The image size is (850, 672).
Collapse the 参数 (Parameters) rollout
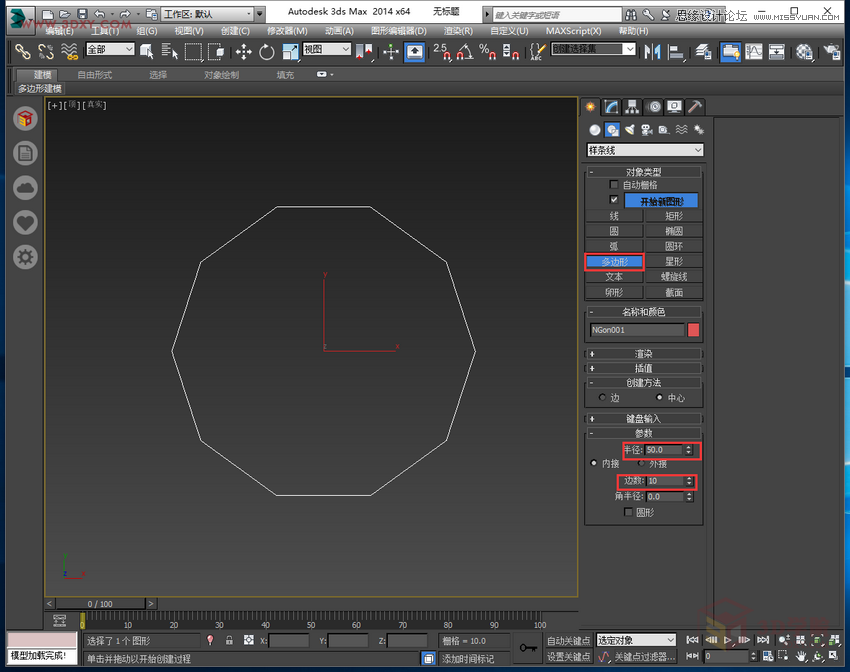[x=643, y=433]
